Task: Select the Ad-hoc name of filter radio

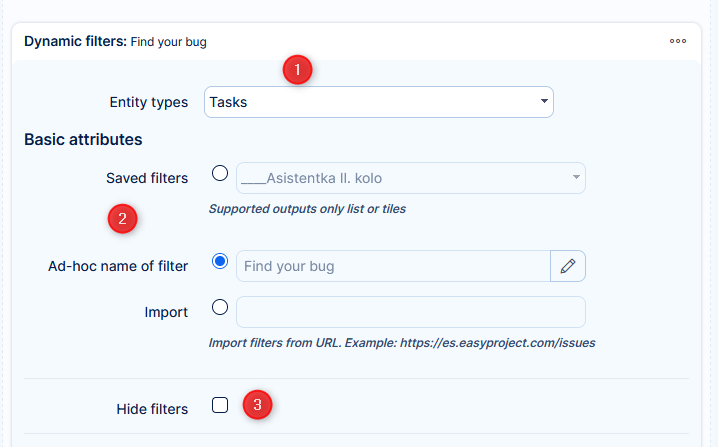Action: [221, 261]
